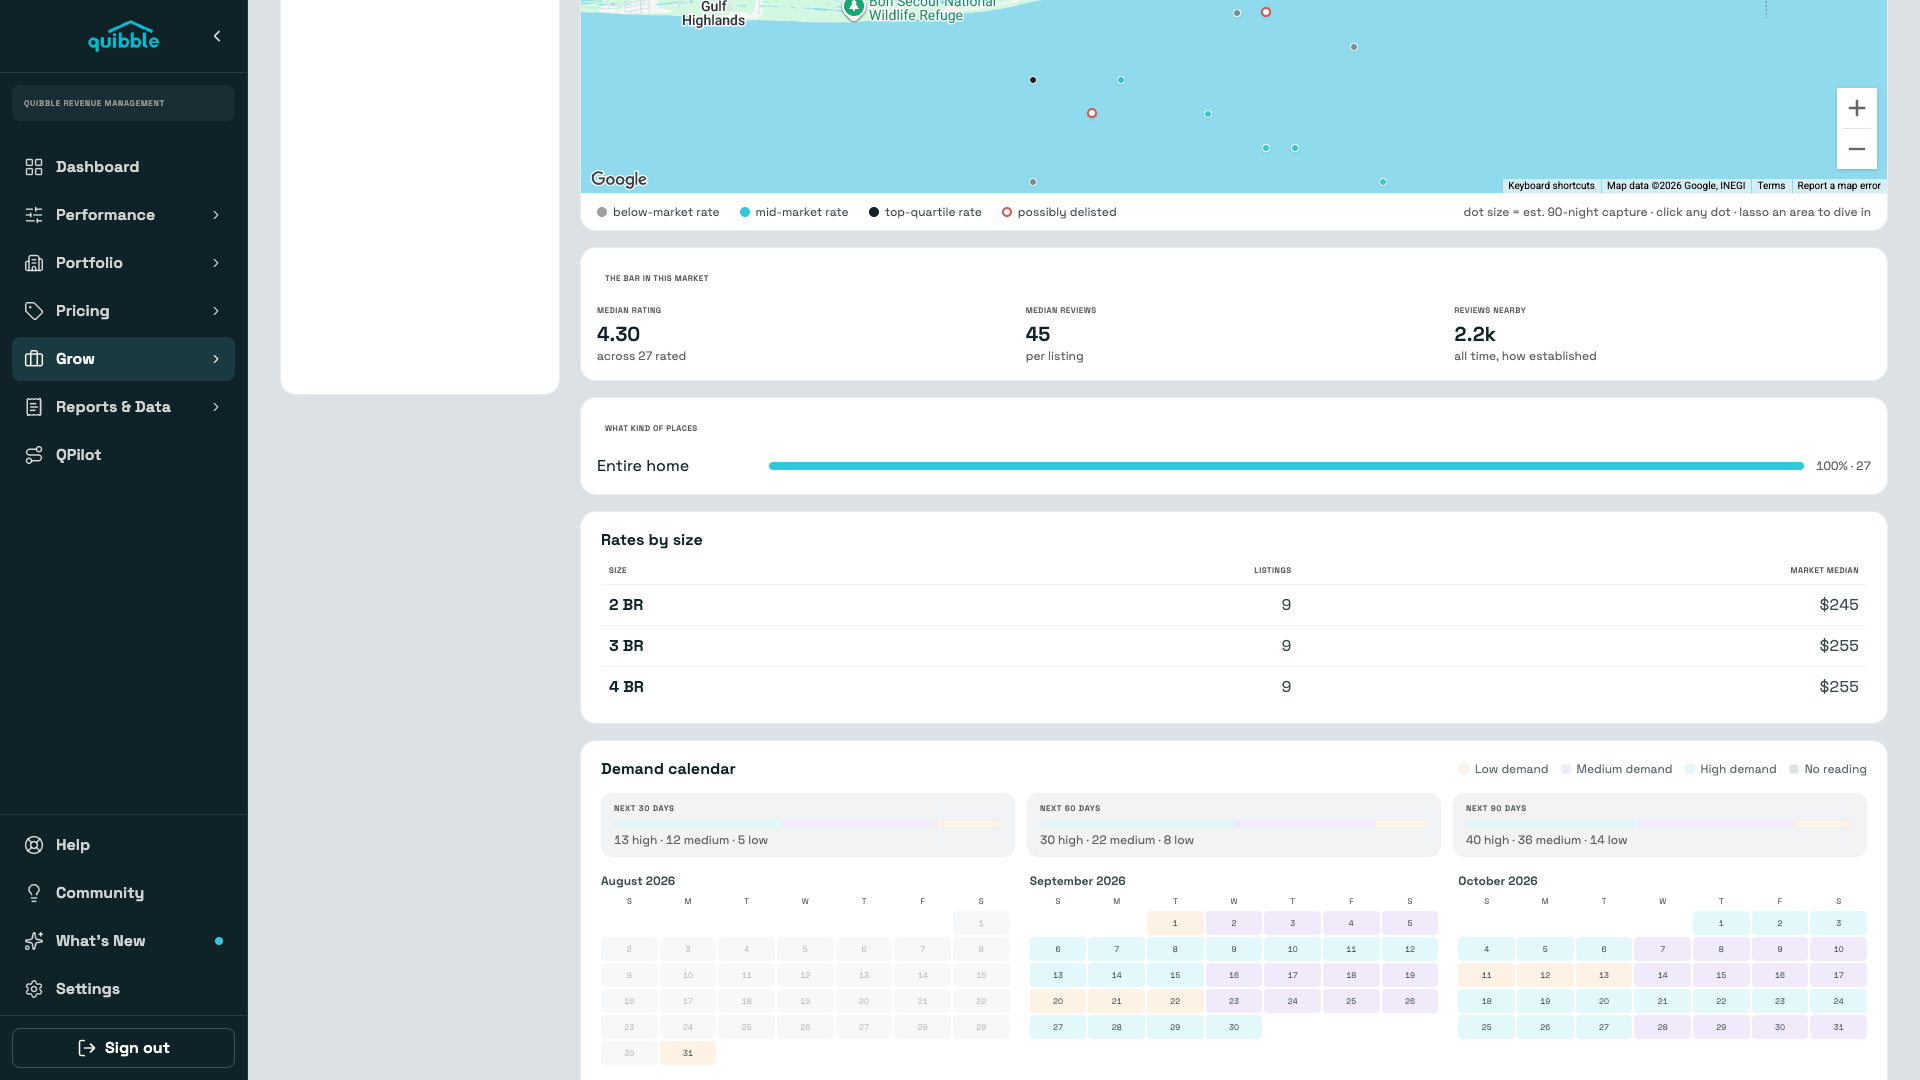Click the QPilot icon

click(x=34, y=455)
